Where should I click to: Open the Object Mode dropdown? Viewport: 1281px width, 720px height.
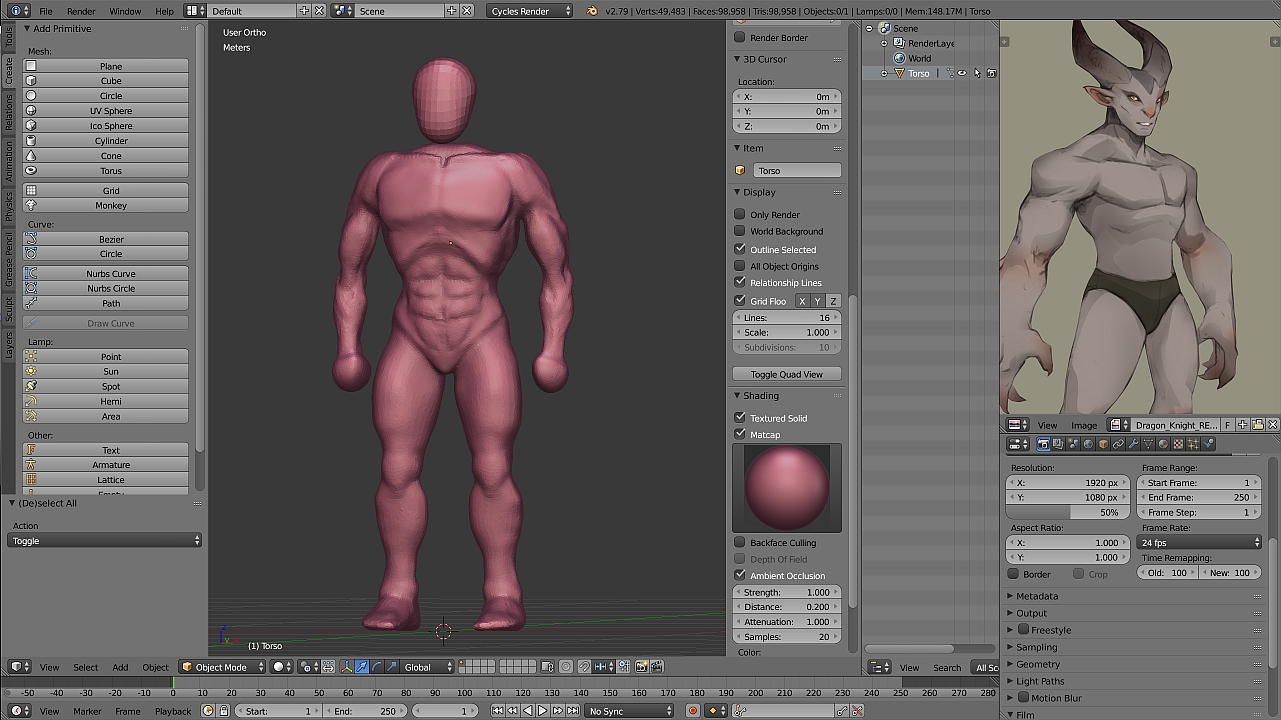[222, 667]
